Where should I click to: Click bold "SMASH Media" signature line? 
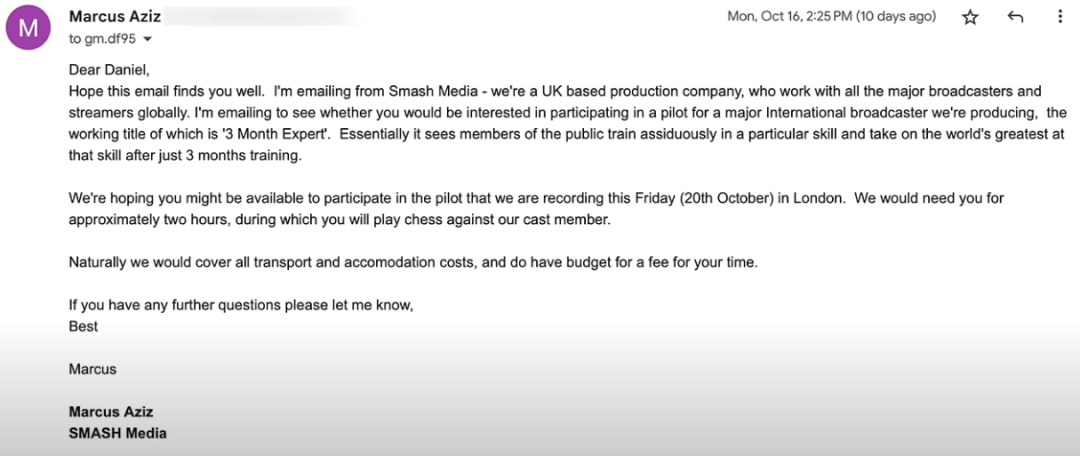click(x=118, y=433)
